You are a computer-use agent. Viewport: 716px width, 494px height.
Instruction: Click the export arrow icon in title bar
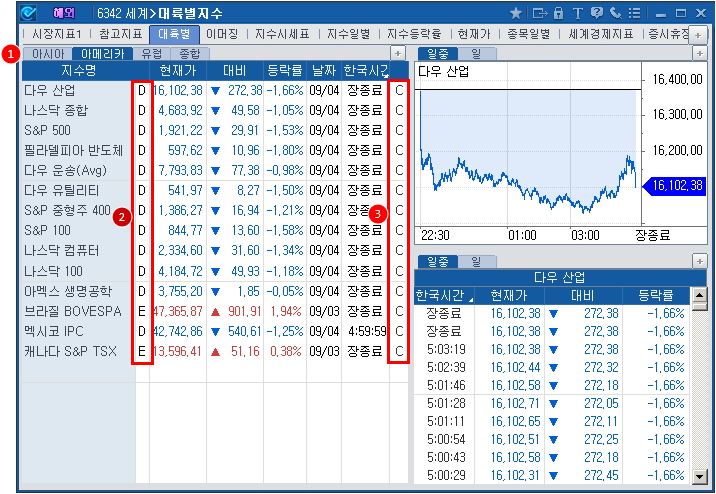(540, 13)
